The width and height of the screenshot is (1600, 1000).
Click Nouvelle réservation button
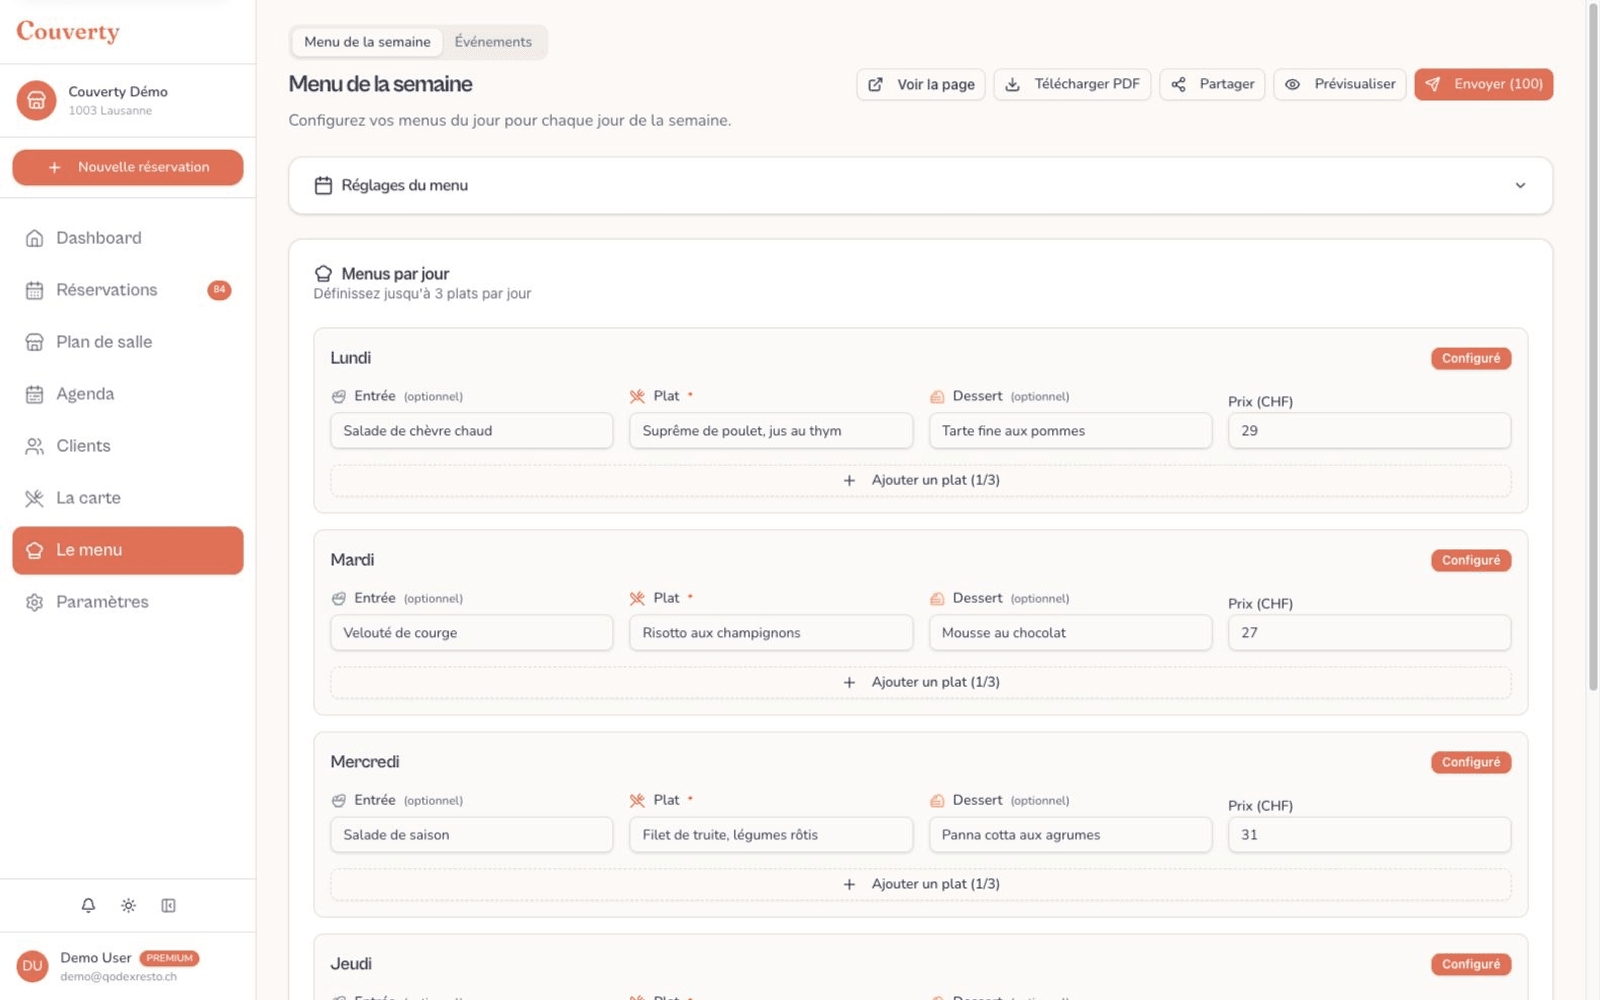point(128,168)
